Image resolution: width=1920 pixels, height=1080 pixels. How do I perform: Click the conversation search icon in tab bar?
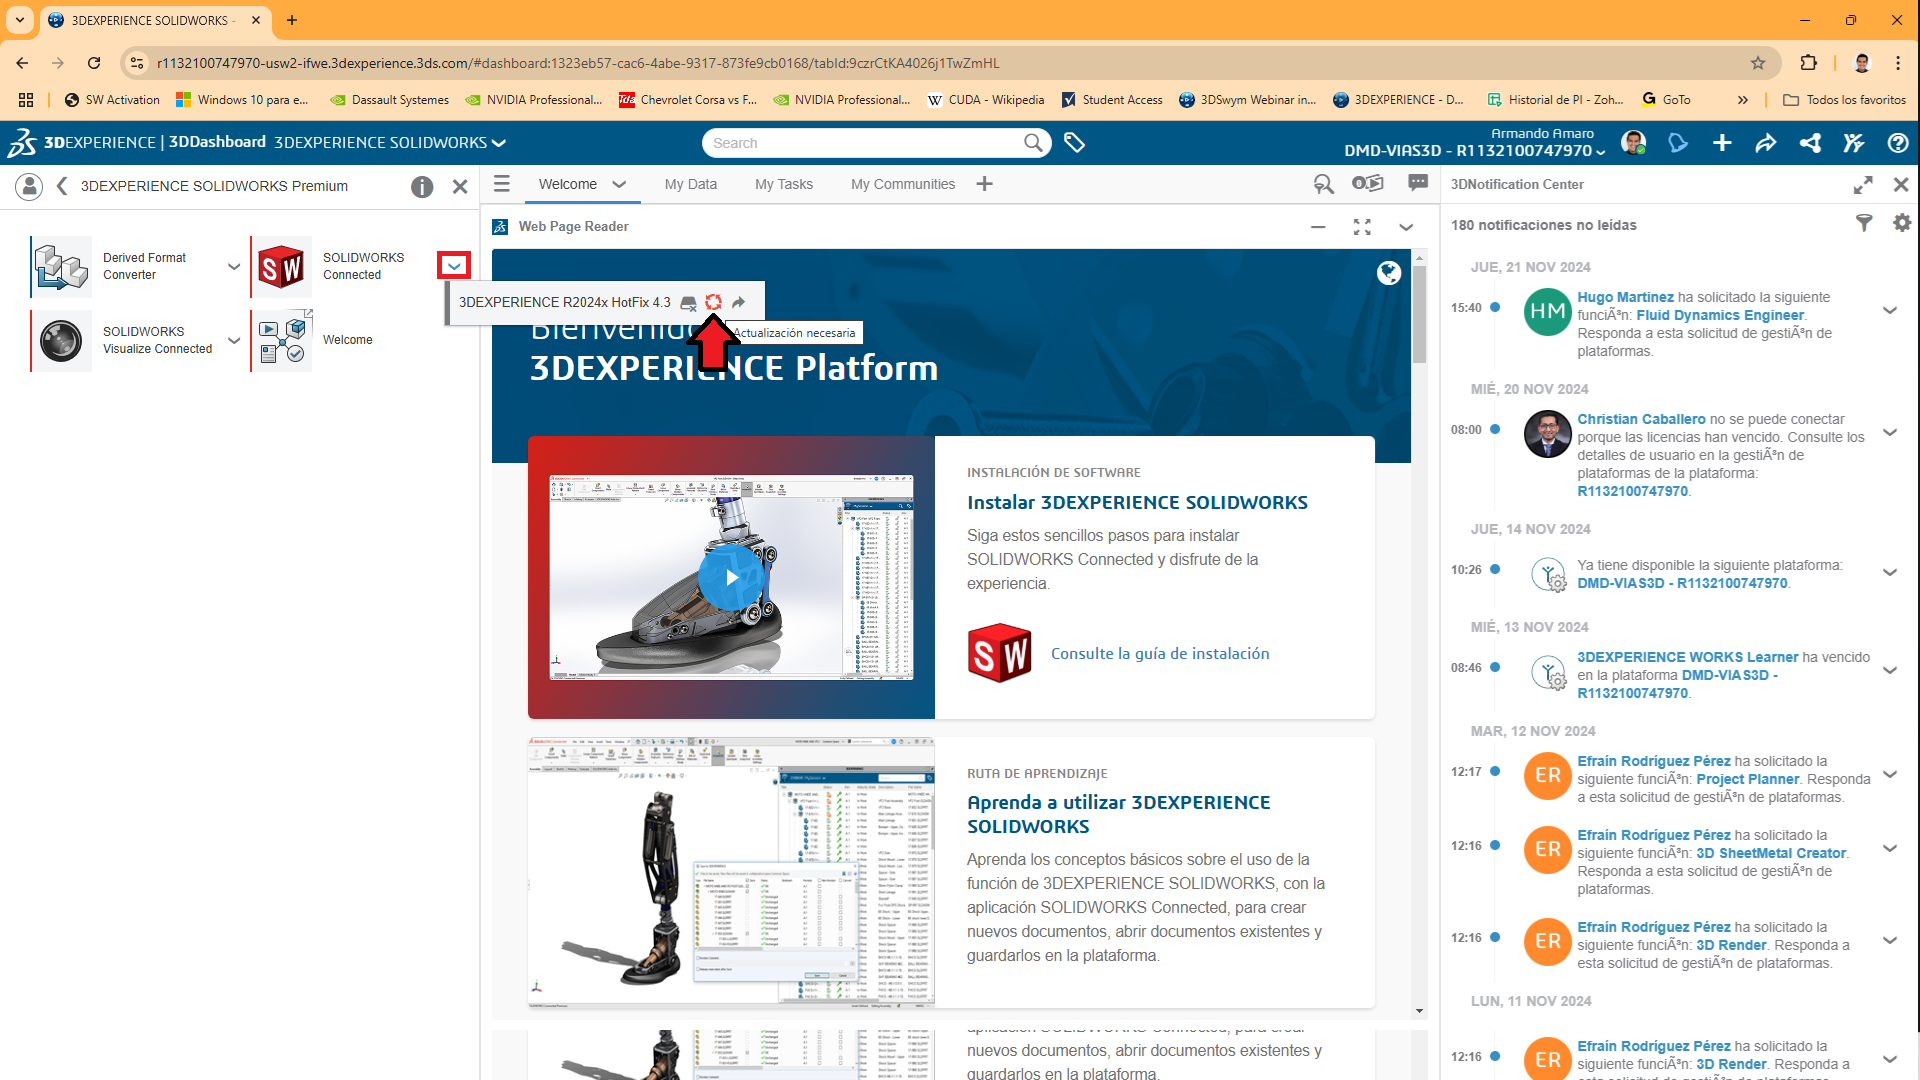1323,184
